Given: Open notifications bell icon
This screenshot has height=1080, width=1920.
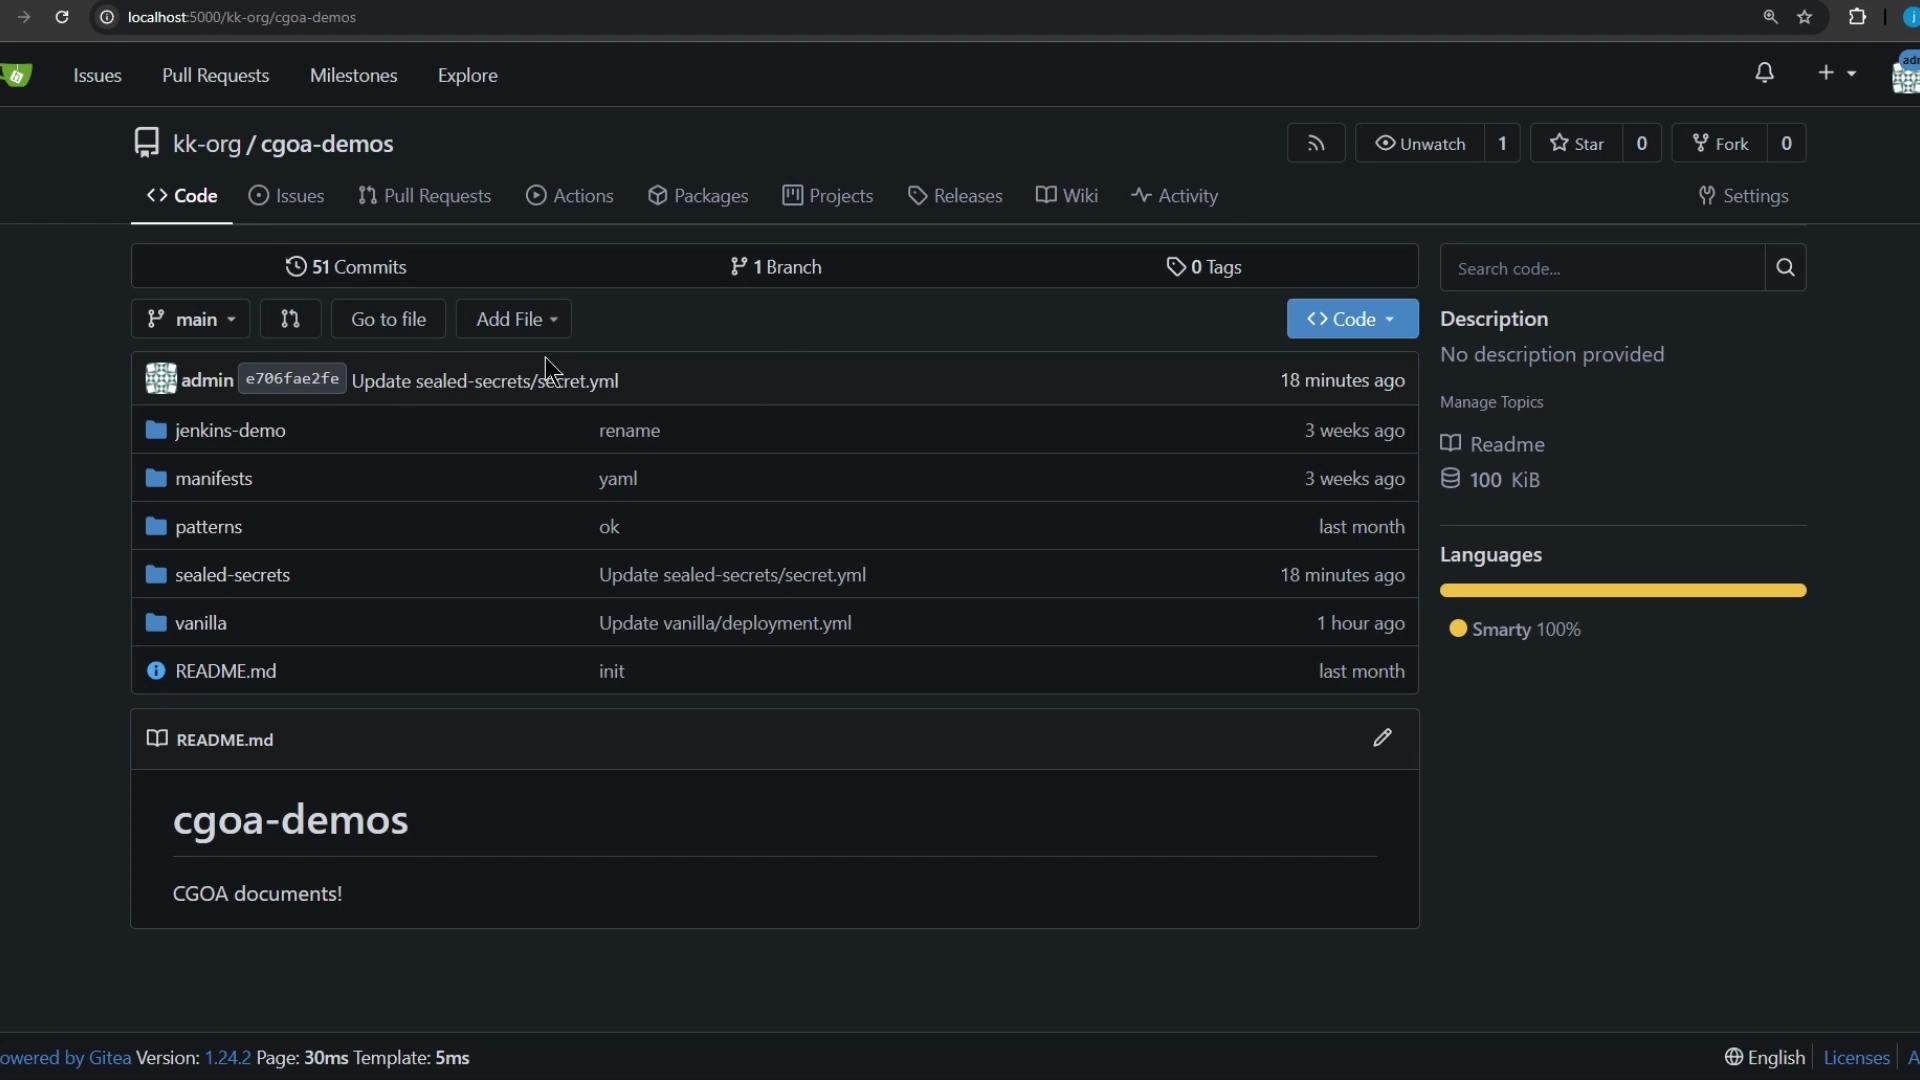Looking at the screenshot, I should tap(1765, 73).
